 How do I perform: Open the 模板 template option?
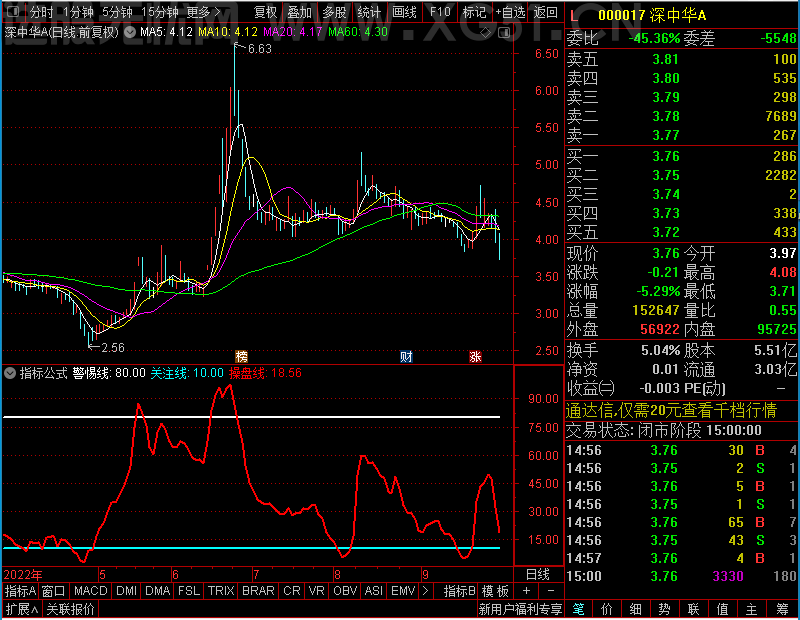pos(495,591)
